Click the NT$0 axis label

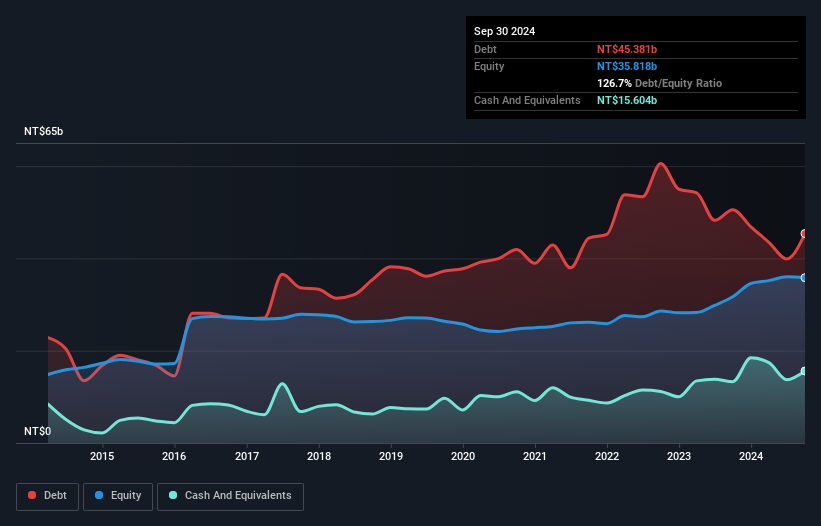tap(38, 431)
